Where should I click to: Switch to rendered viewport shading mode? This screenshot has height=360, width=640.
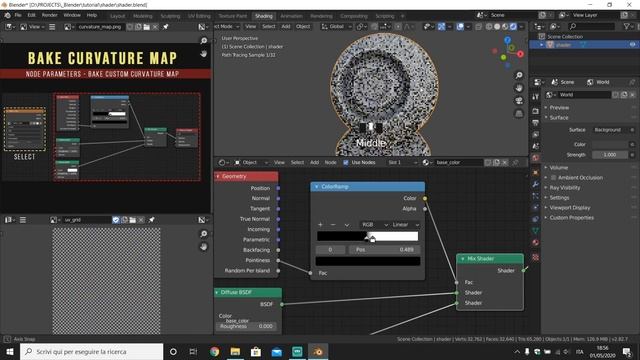513,27
